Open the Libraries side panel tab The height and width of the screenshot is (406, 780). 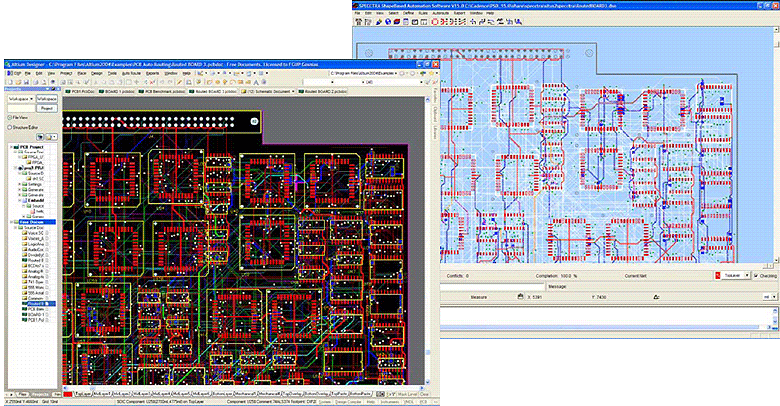[x=435, y=134]
